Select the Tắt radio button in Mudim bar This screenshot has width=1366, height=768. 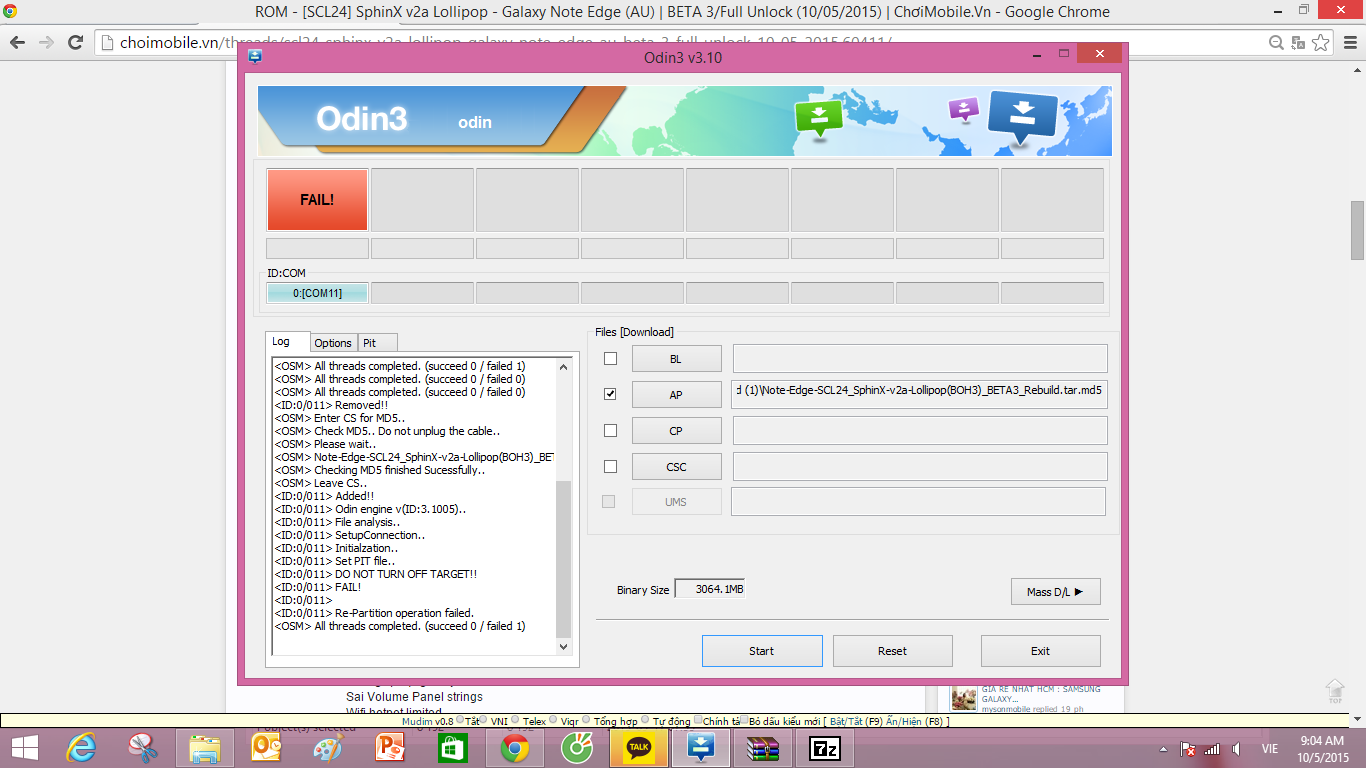click(459, 720)
